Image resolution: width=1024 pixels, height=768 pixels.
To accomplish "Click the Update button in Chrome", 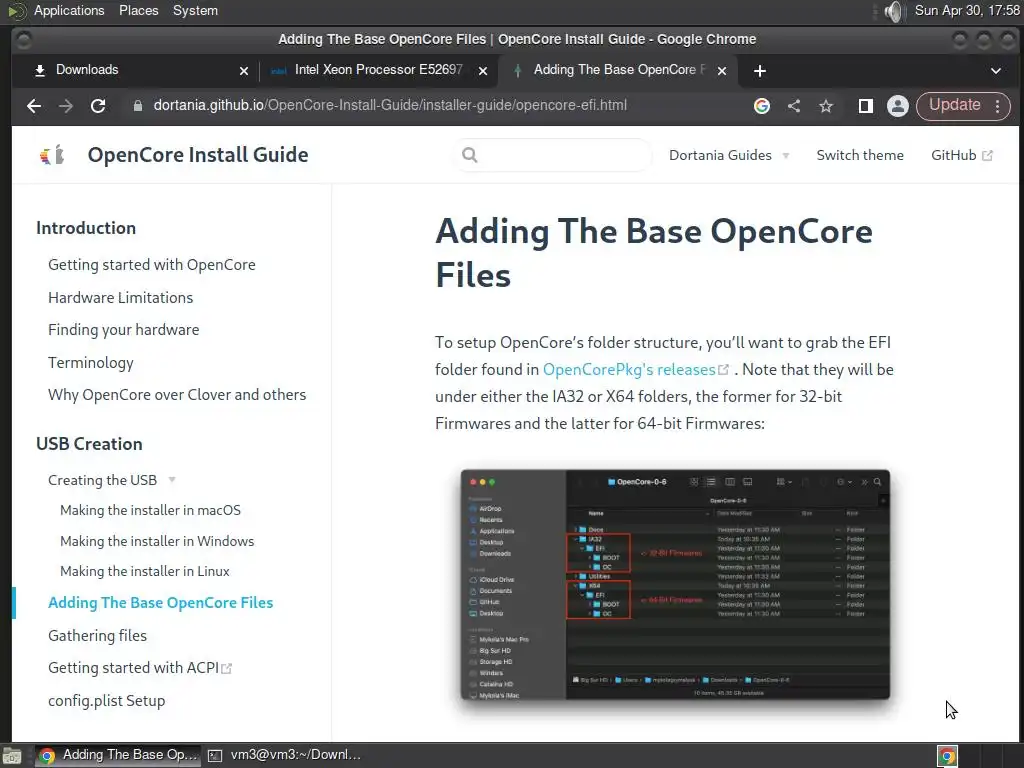I will pyautogui.click(x=954, y=105).
